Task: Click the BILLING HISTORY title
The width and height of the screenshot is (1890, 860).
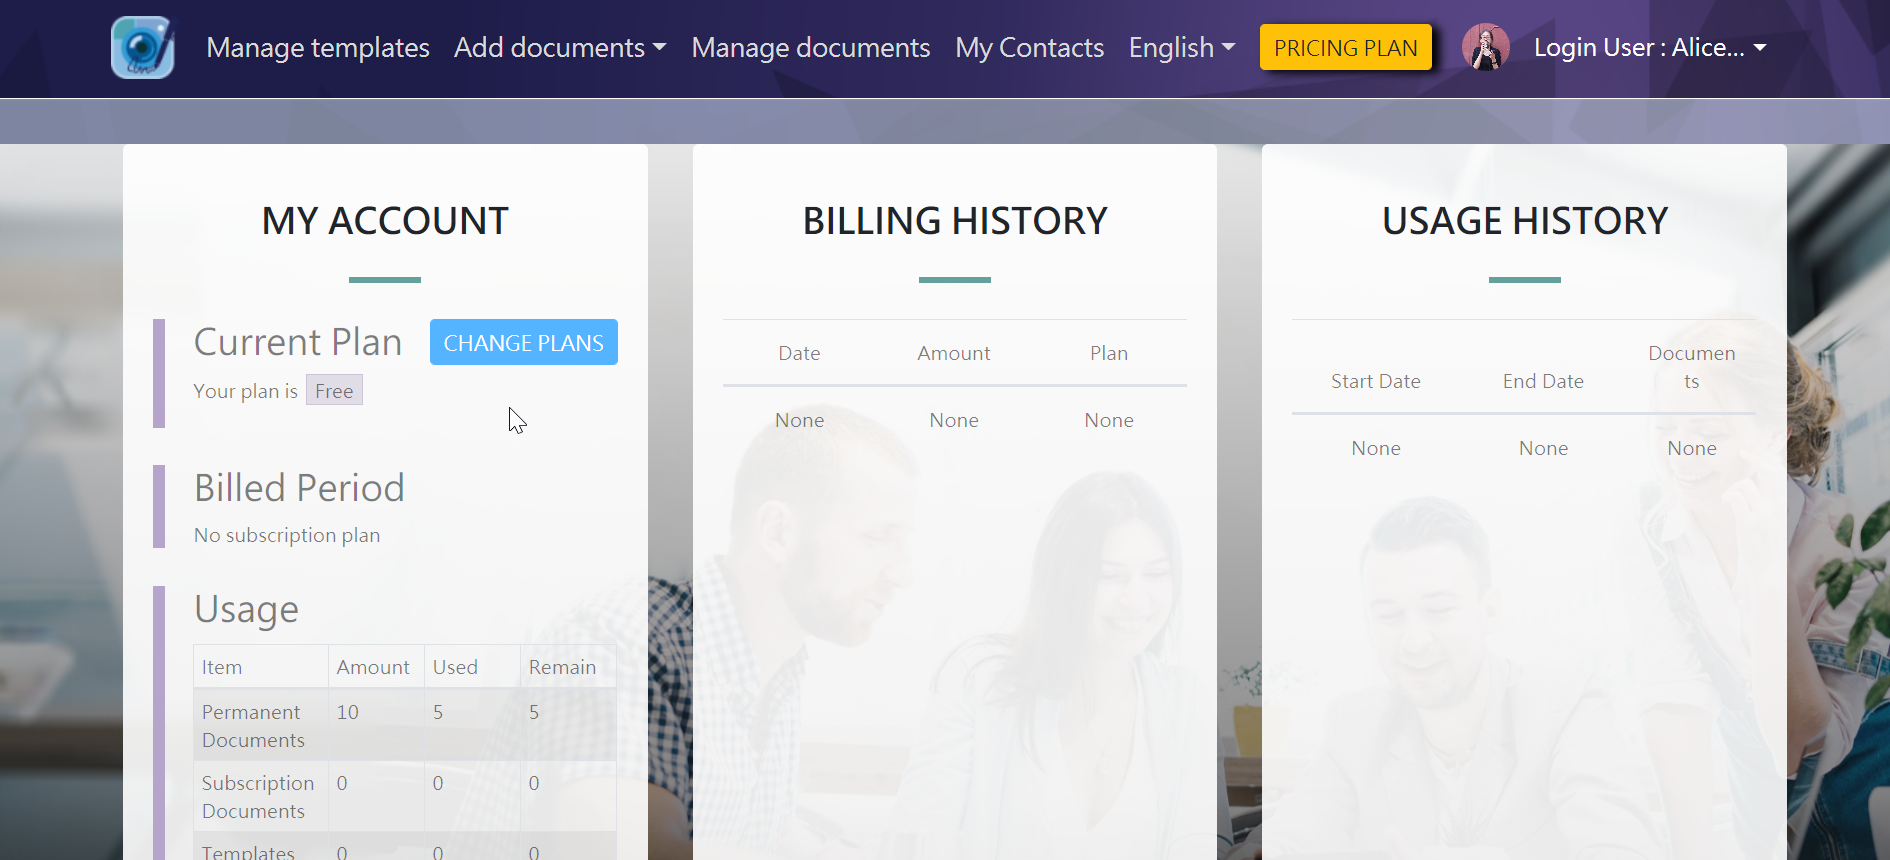Action: click(955, 221)
